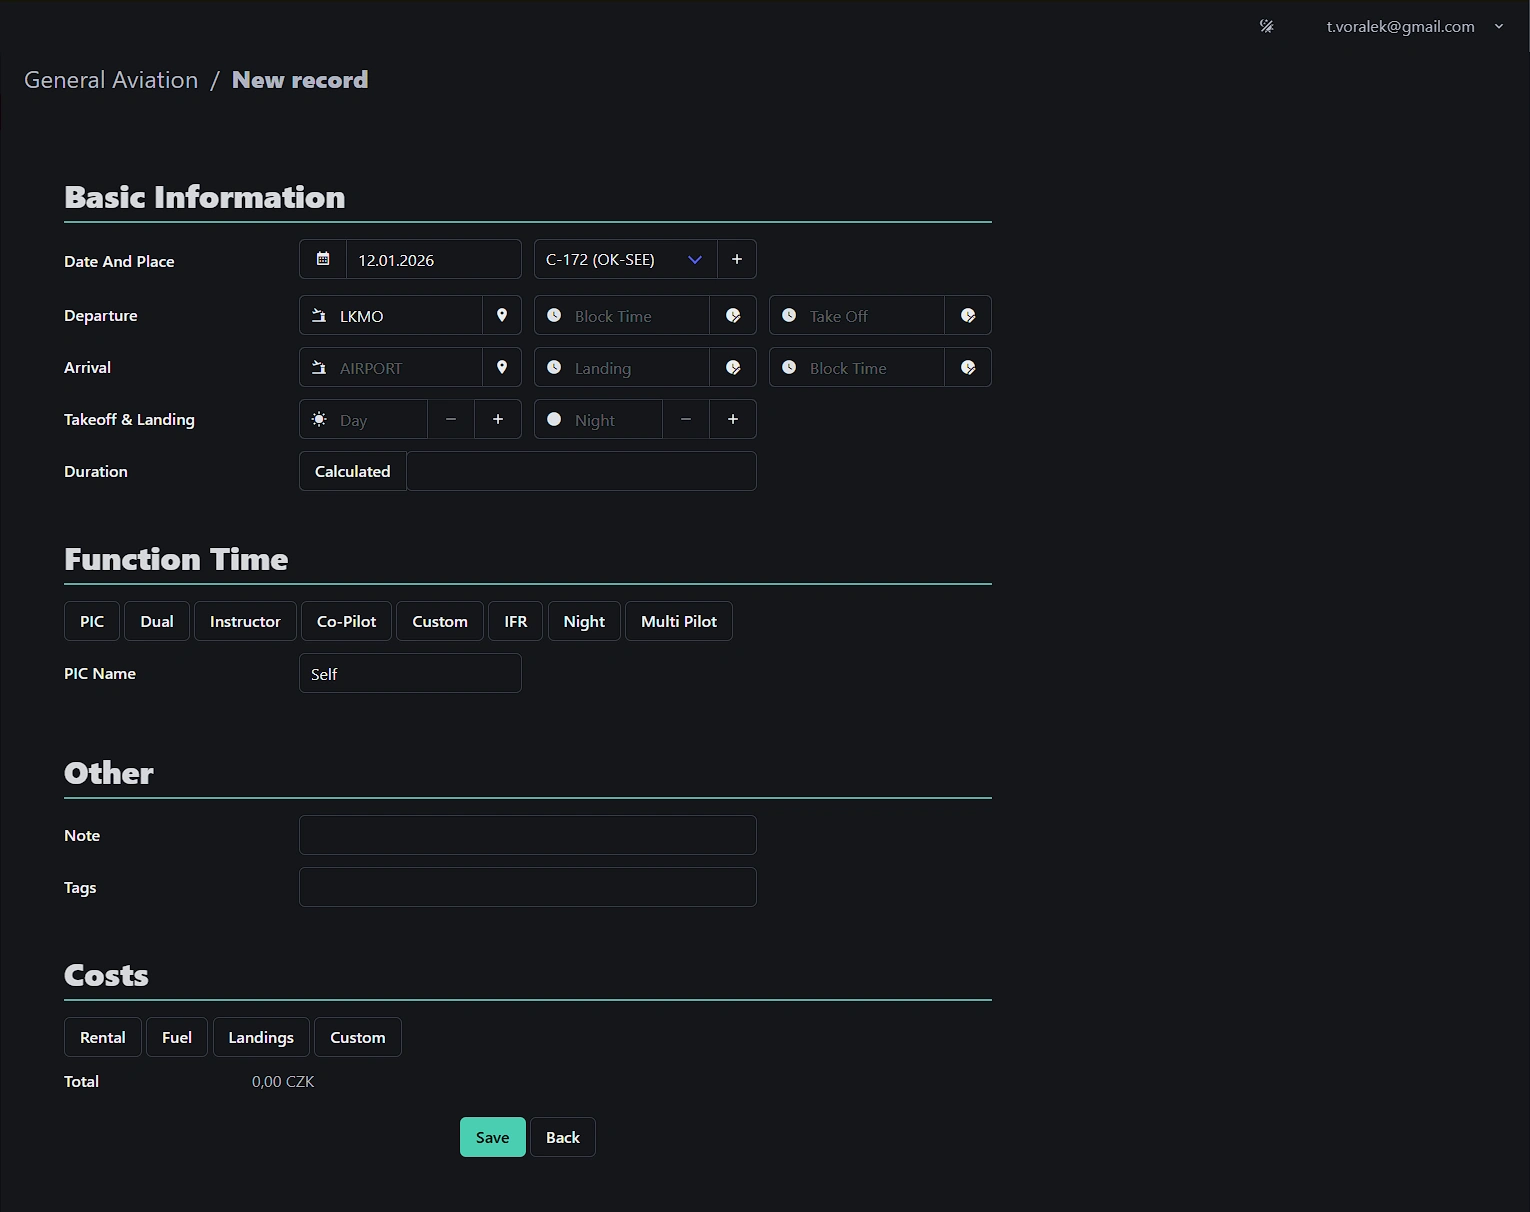The image size is (1530, 1212).
Task: Enable the IFR function time
Action: [x=515, y=621]
